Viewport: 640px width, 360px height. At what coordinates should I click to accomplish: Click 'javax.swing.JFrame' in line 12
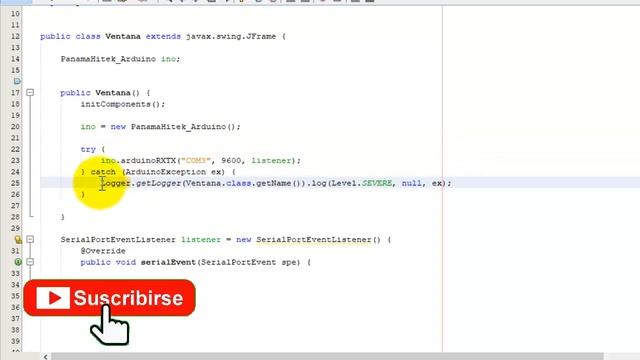231,36
